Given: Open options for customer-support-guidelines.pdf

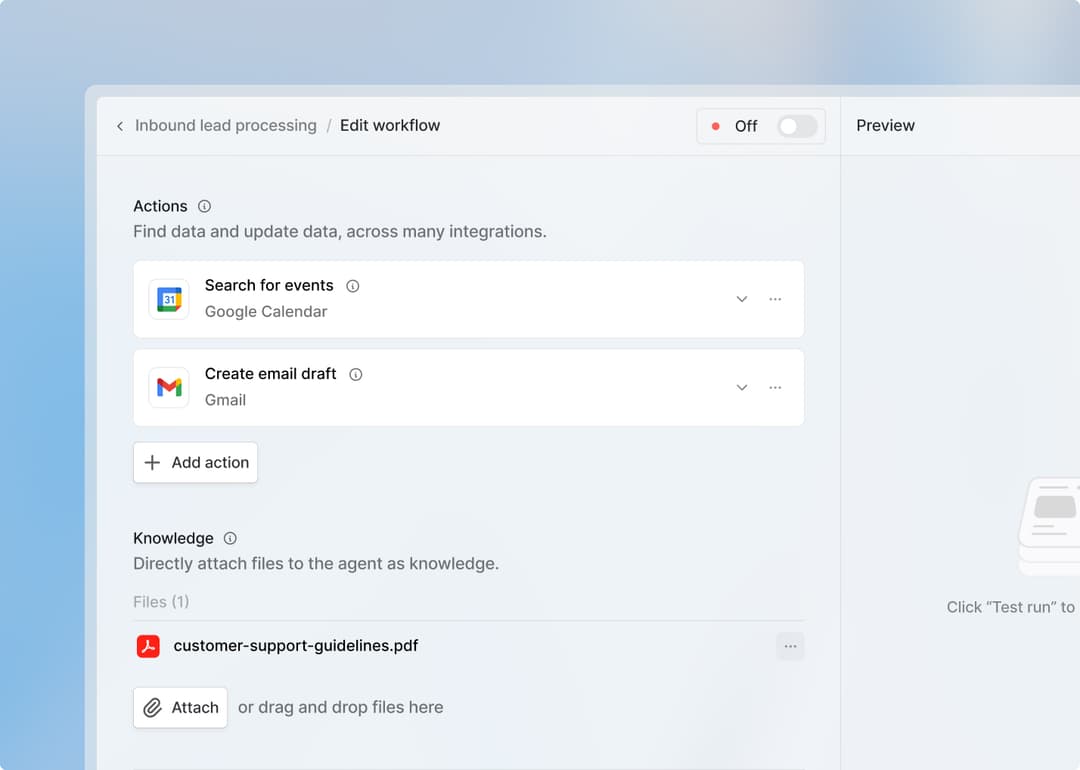Looking at the screenshot, I should (790, 646).
